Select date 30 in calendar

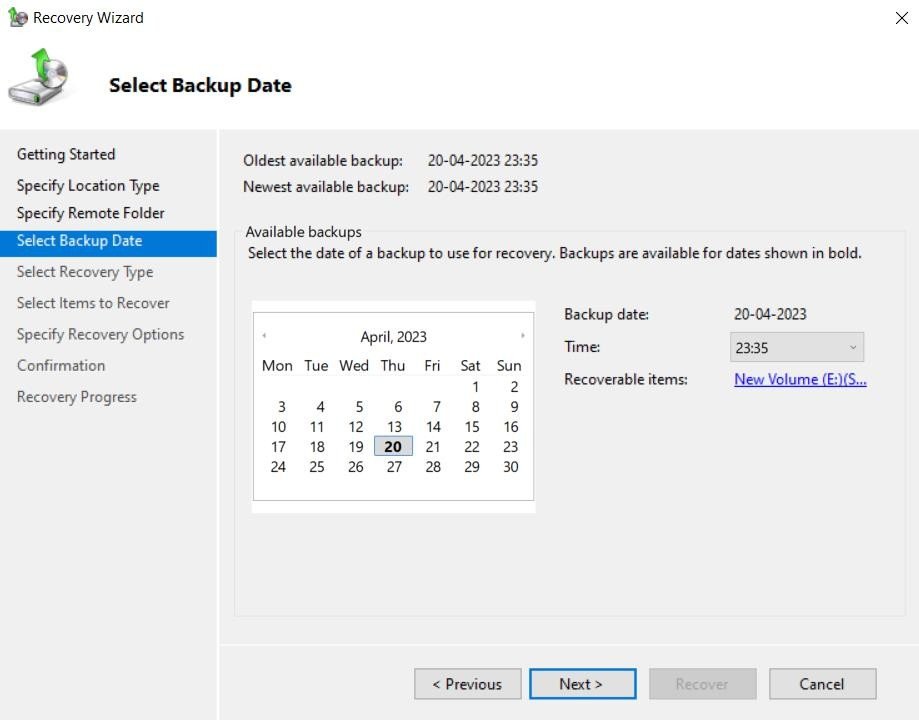(x=510, y=467)
